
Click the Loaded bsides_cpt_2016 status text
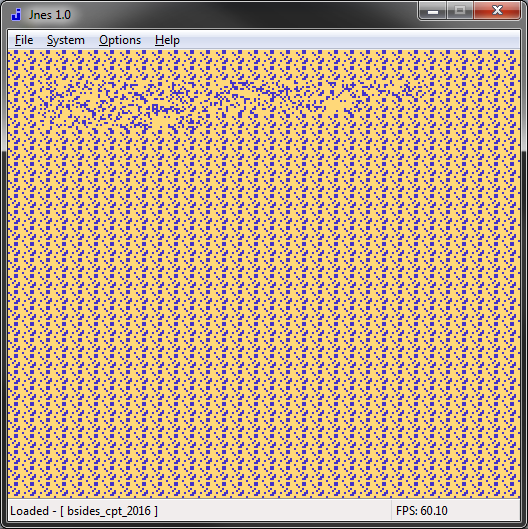[84, 510]
